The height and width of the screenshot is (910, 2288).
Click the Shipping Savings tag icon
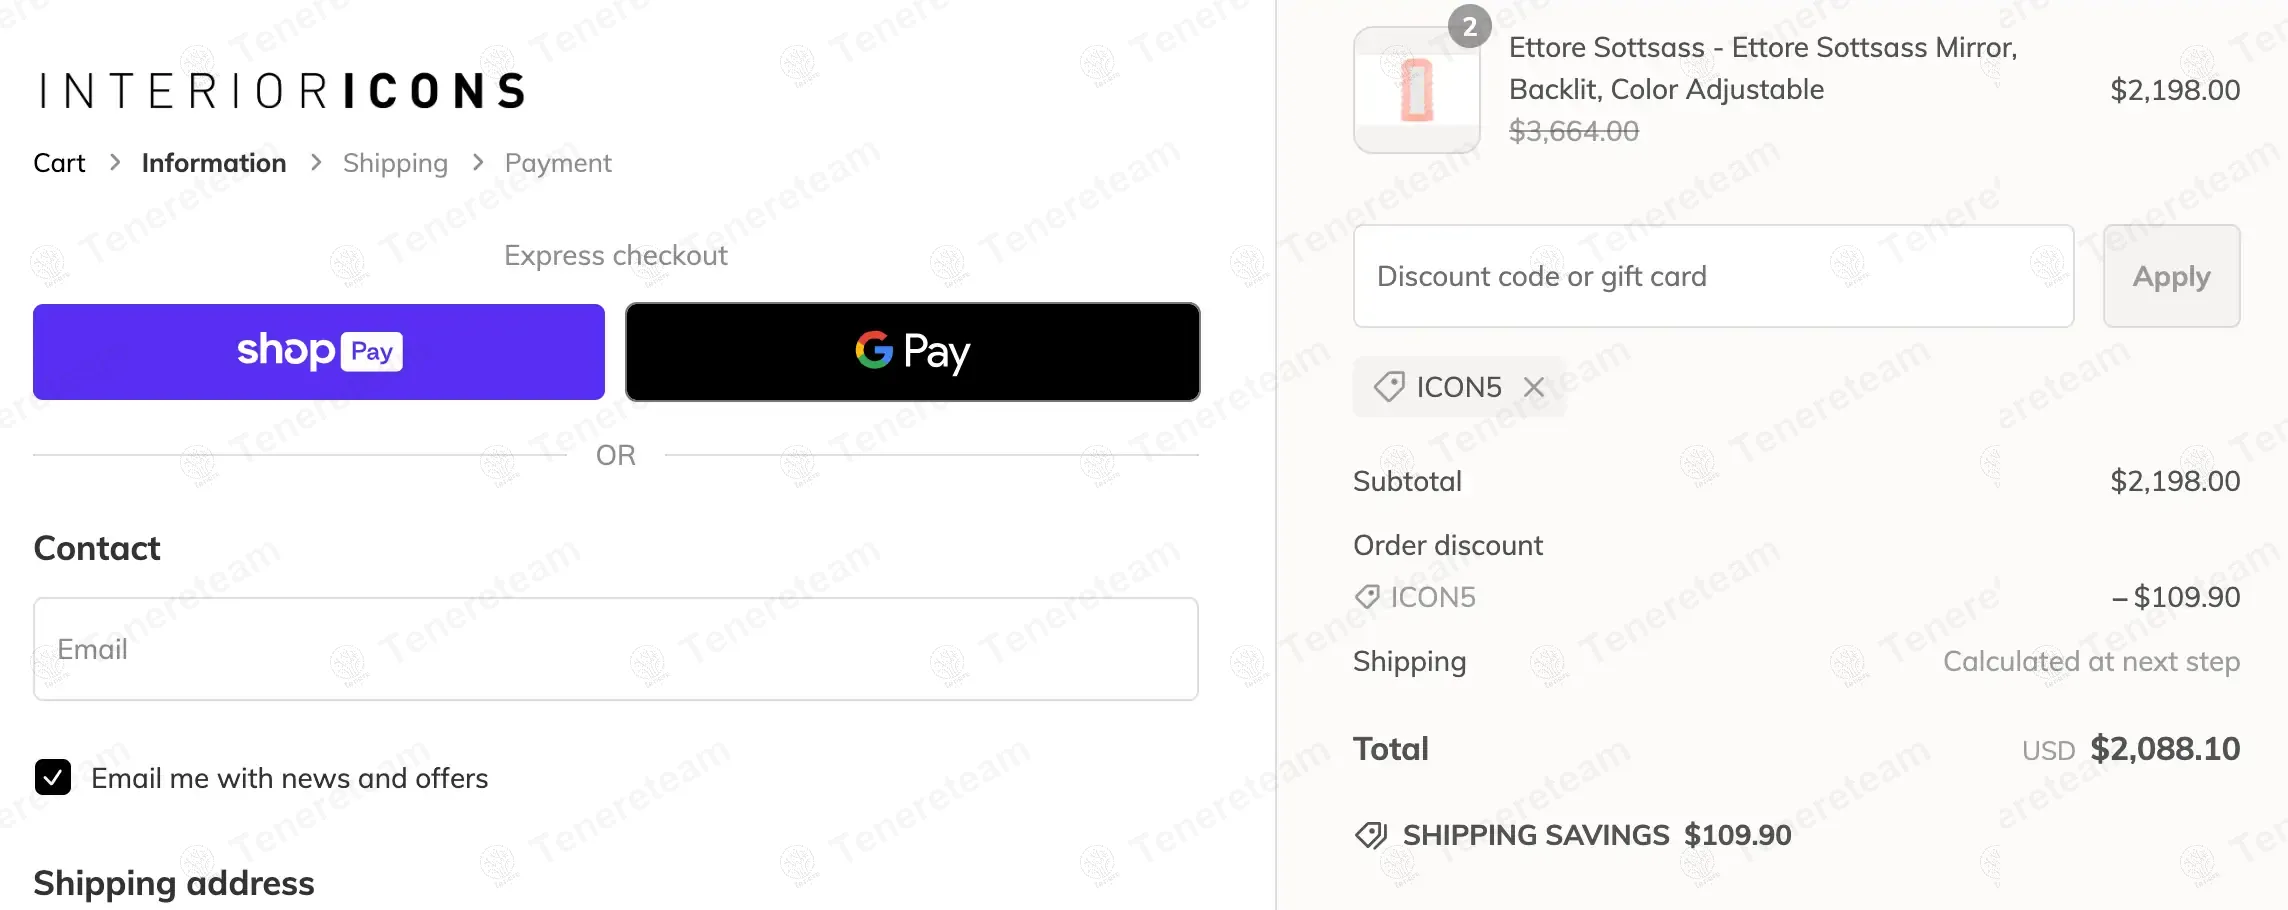[1371, 835]
